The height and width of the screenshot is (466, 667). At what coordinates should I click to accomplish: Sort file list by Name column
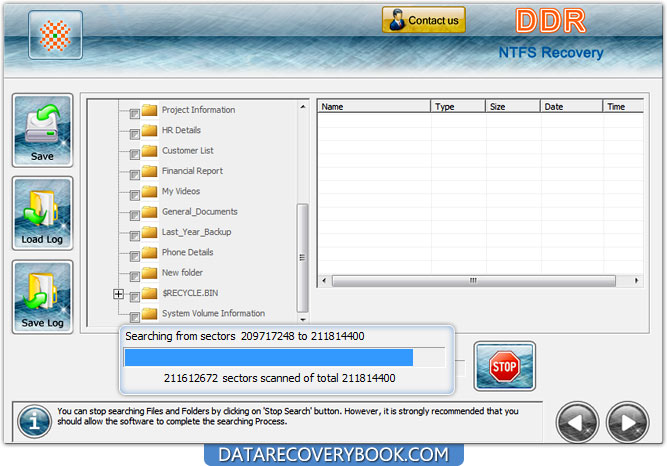click(x=374, y=106)
